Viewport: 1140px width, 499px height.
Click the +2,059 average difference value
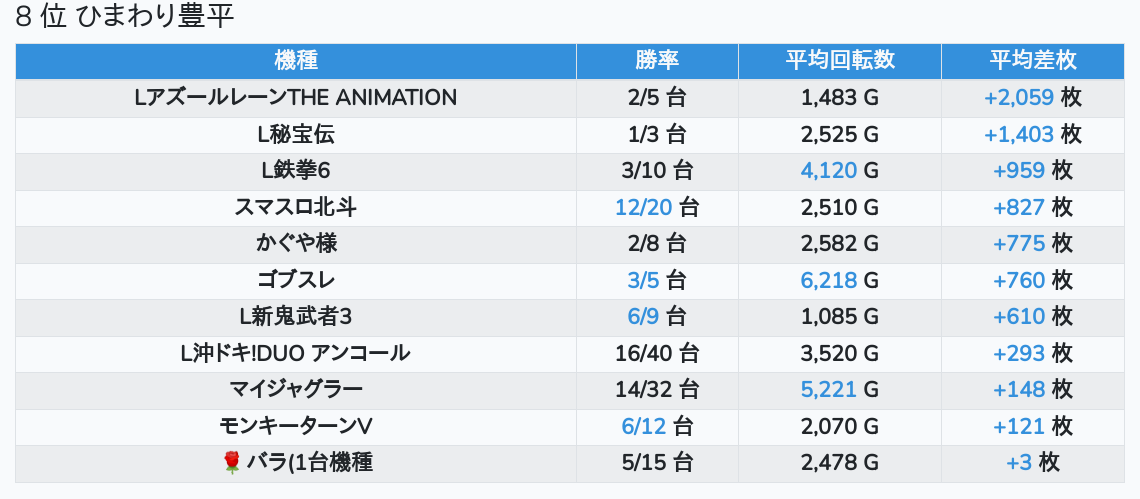(x=1019, y=98)
